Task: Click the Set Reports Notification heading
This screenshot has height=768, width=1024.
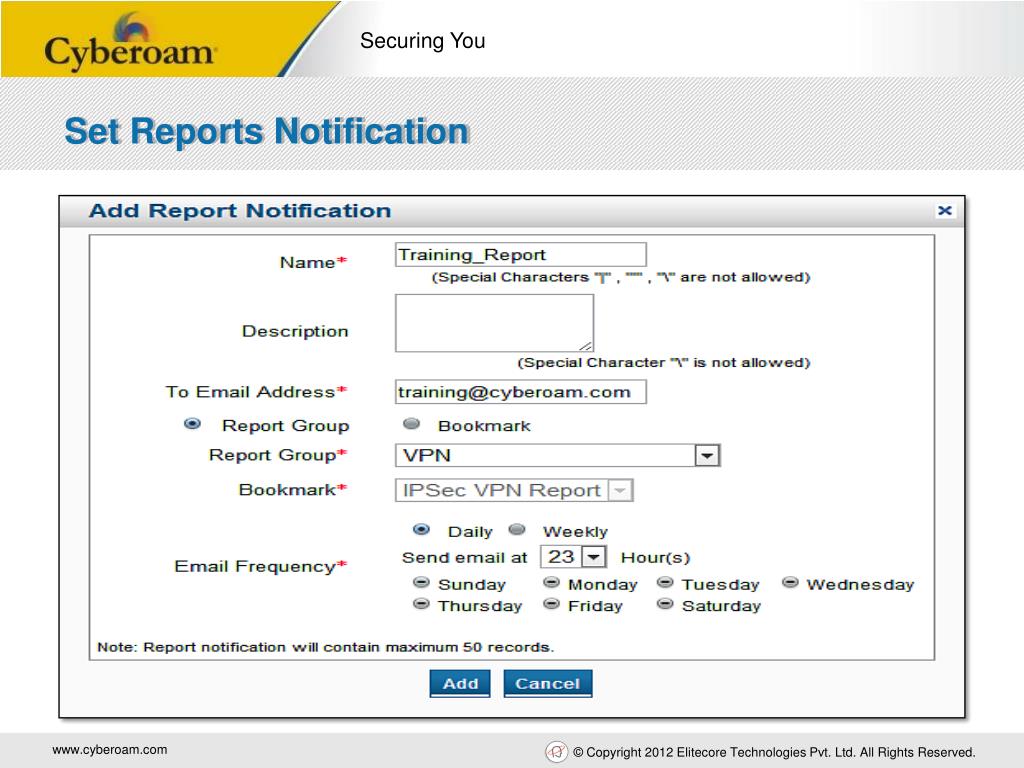Action: click(x=266, y=131)
